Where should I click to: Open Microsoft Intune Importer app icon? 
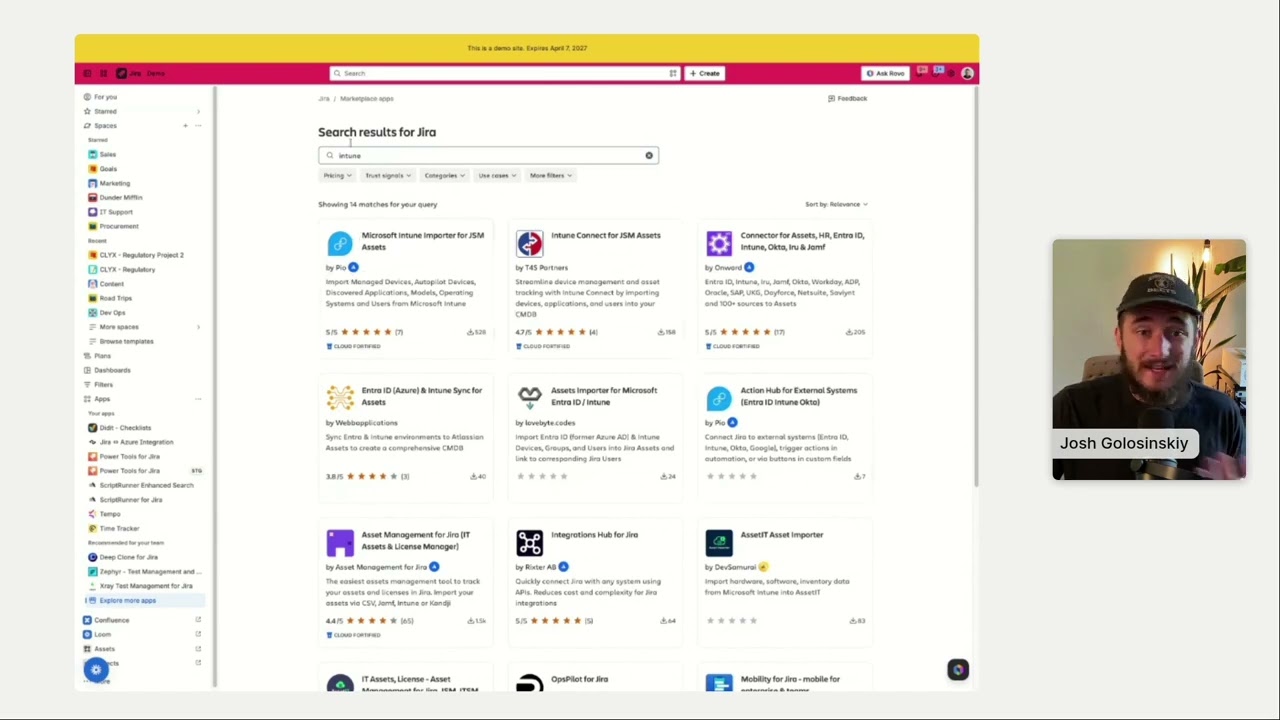(340, 243)
